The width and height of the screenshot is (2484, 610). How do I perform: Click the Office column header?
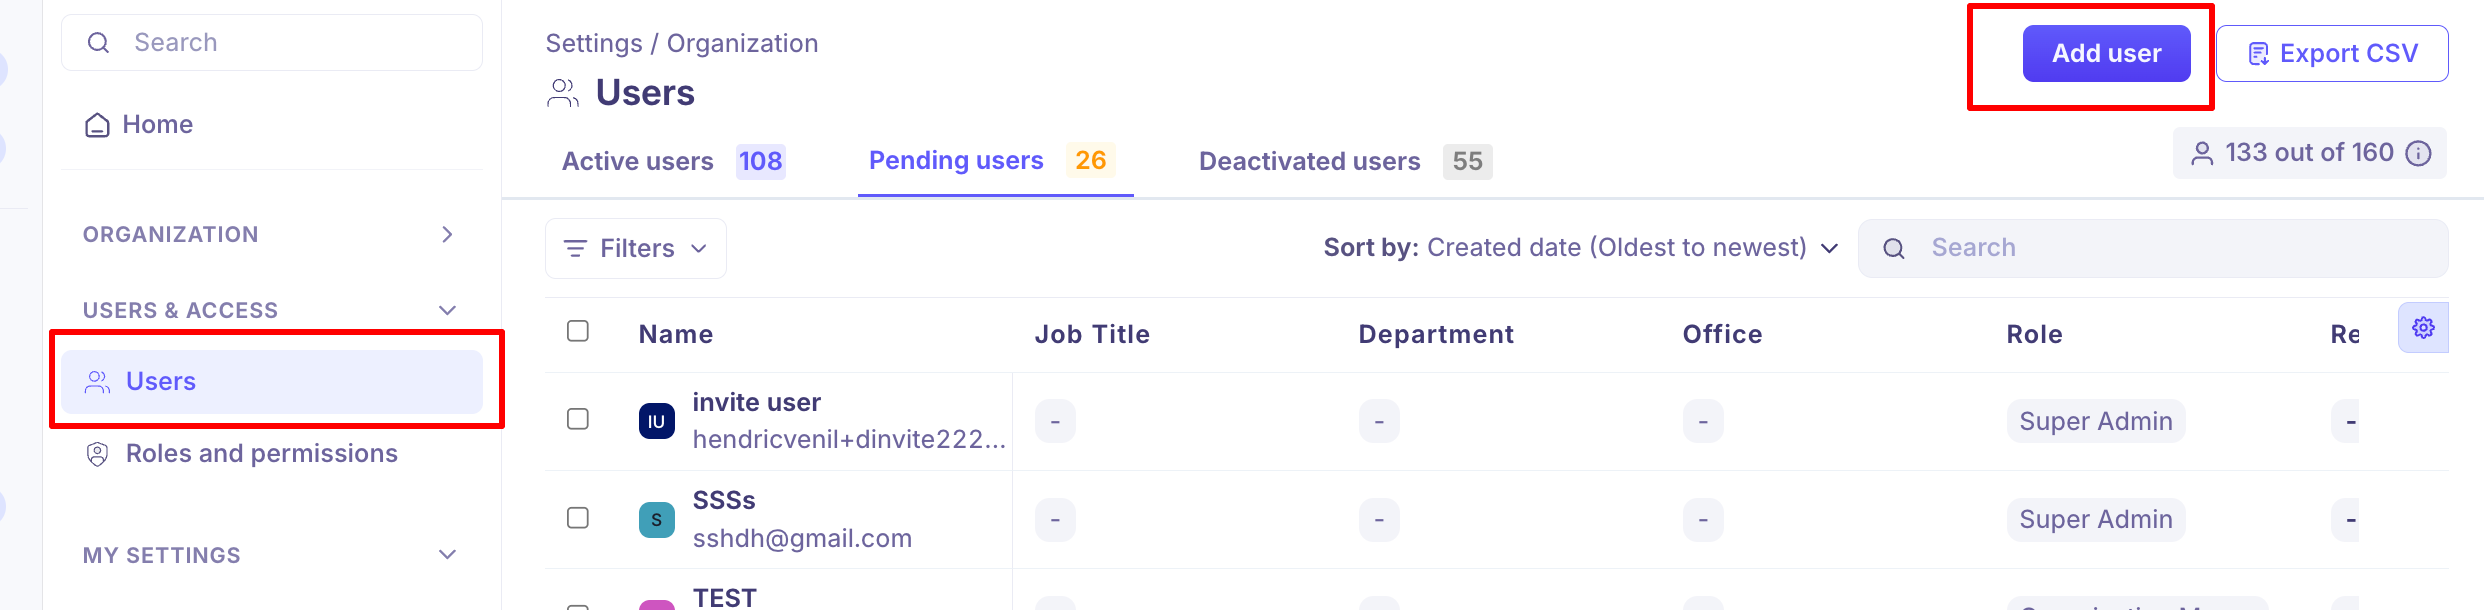(1722, 334)
